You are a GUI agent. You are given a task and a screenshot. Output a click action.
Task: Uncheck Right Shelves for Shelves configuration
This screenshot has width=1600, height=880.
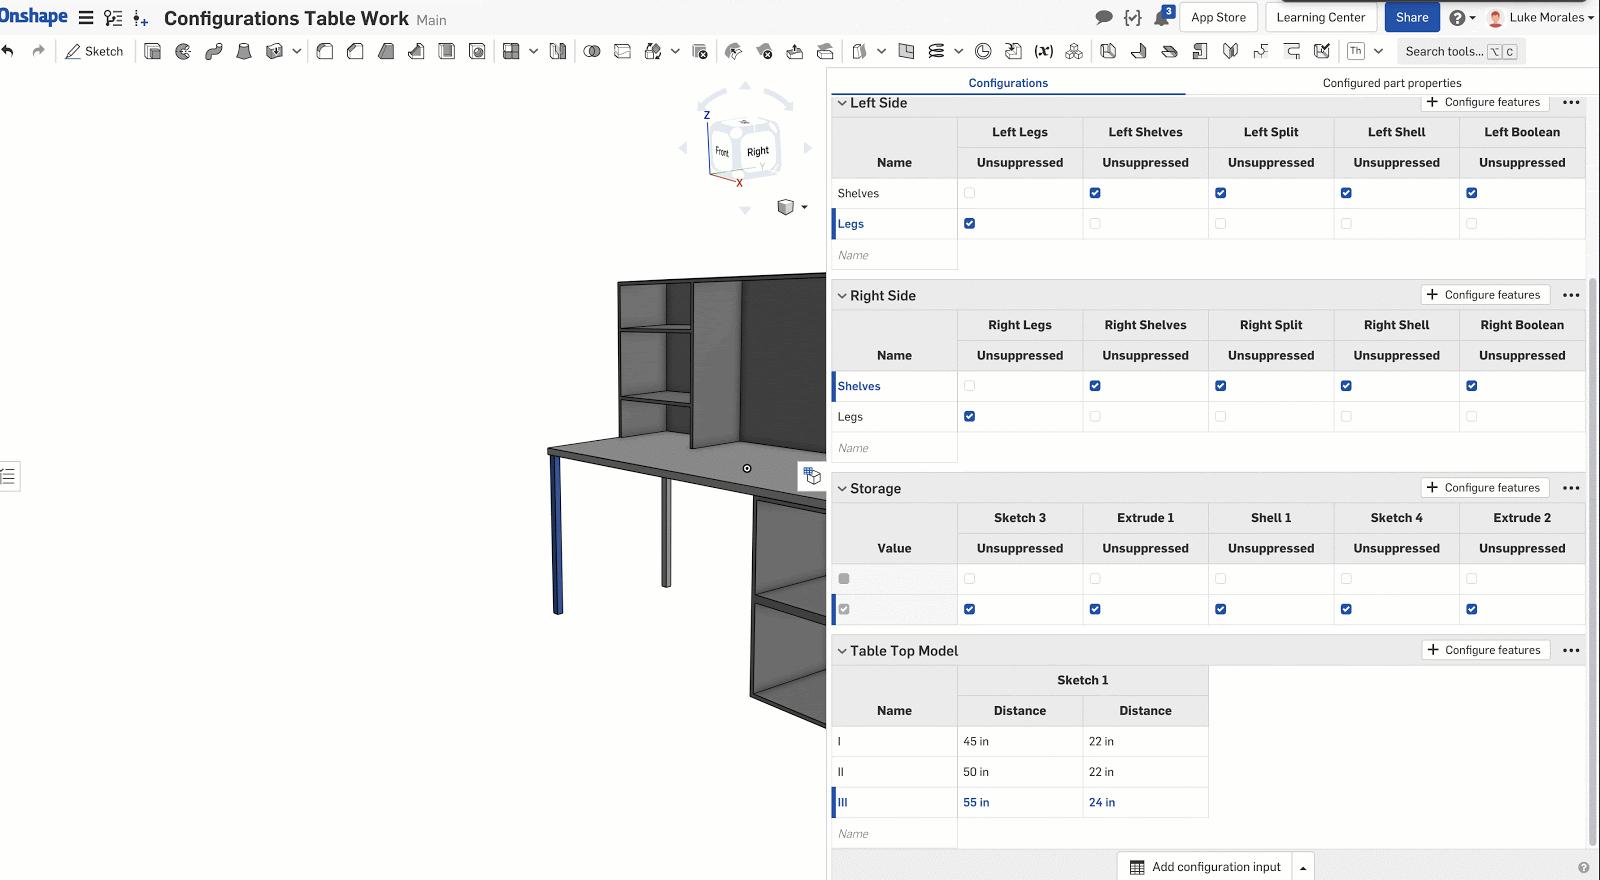pyautogui.click(x=1095, y=386)
